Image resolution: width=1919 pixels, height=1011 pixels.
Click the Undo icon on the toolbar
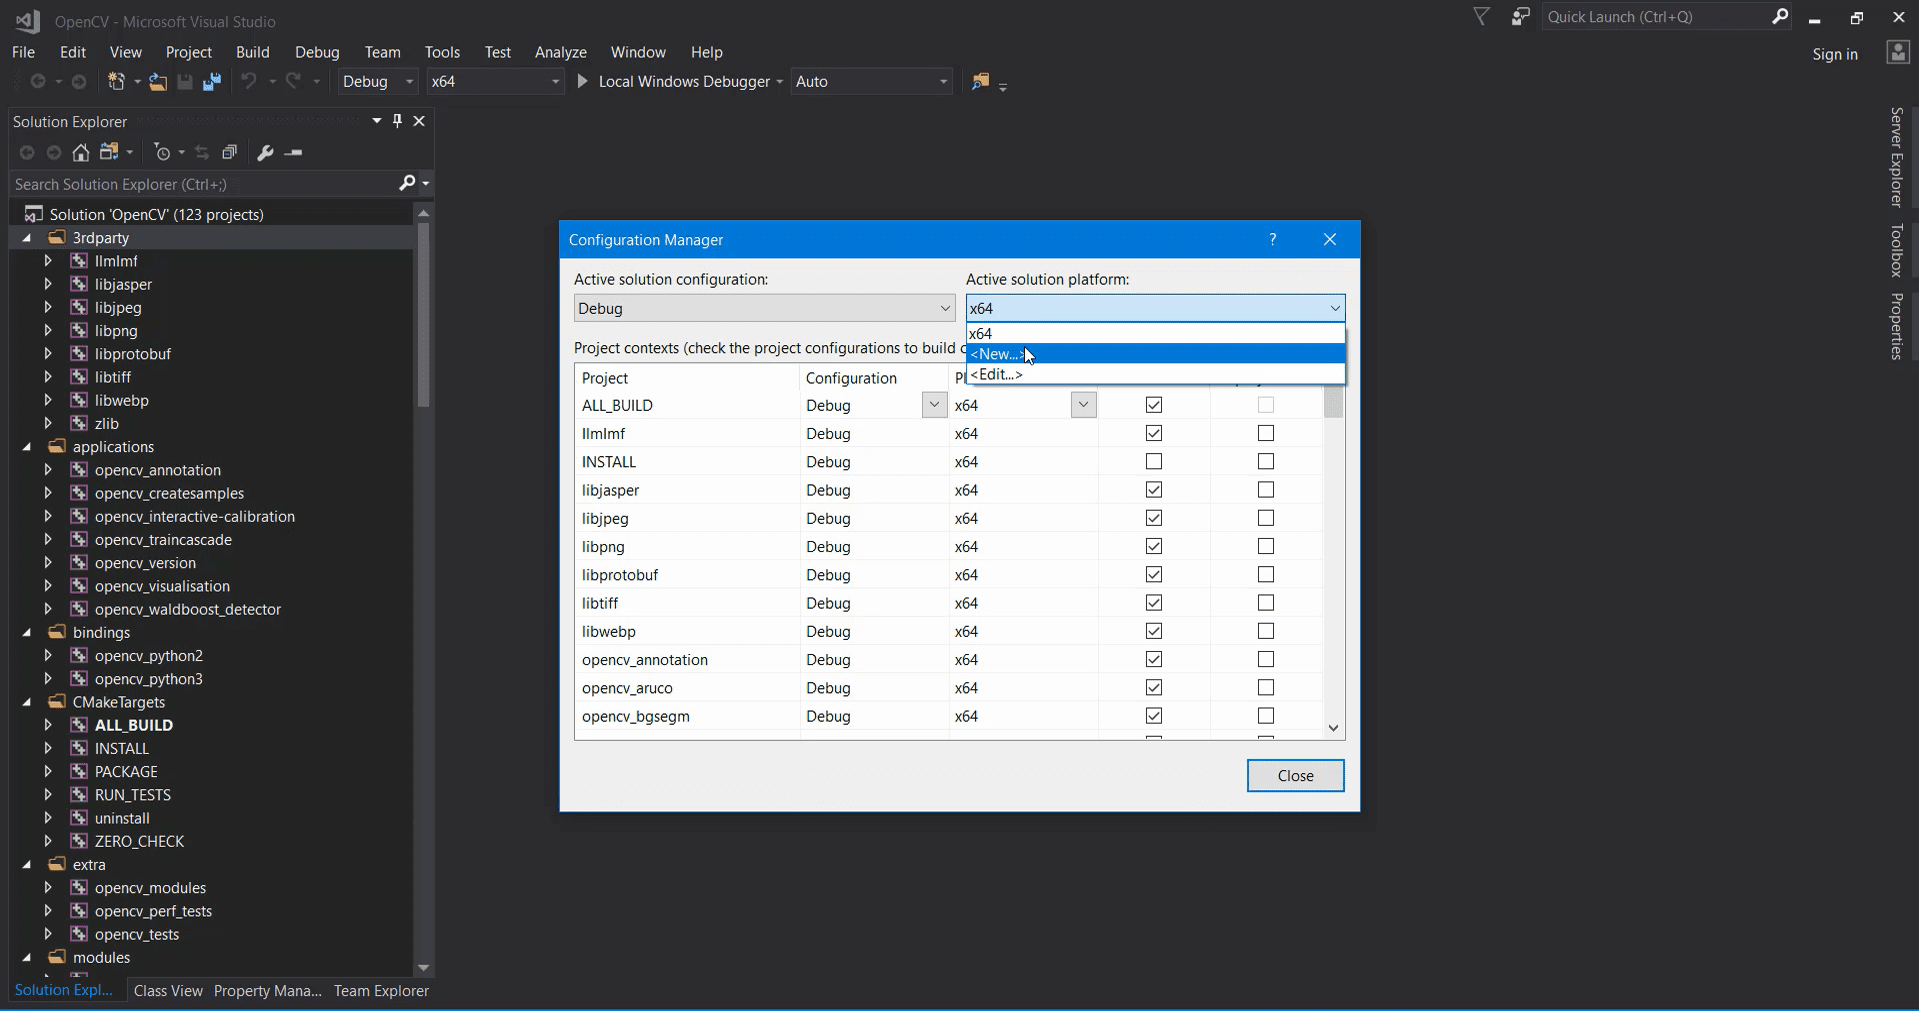250,82
